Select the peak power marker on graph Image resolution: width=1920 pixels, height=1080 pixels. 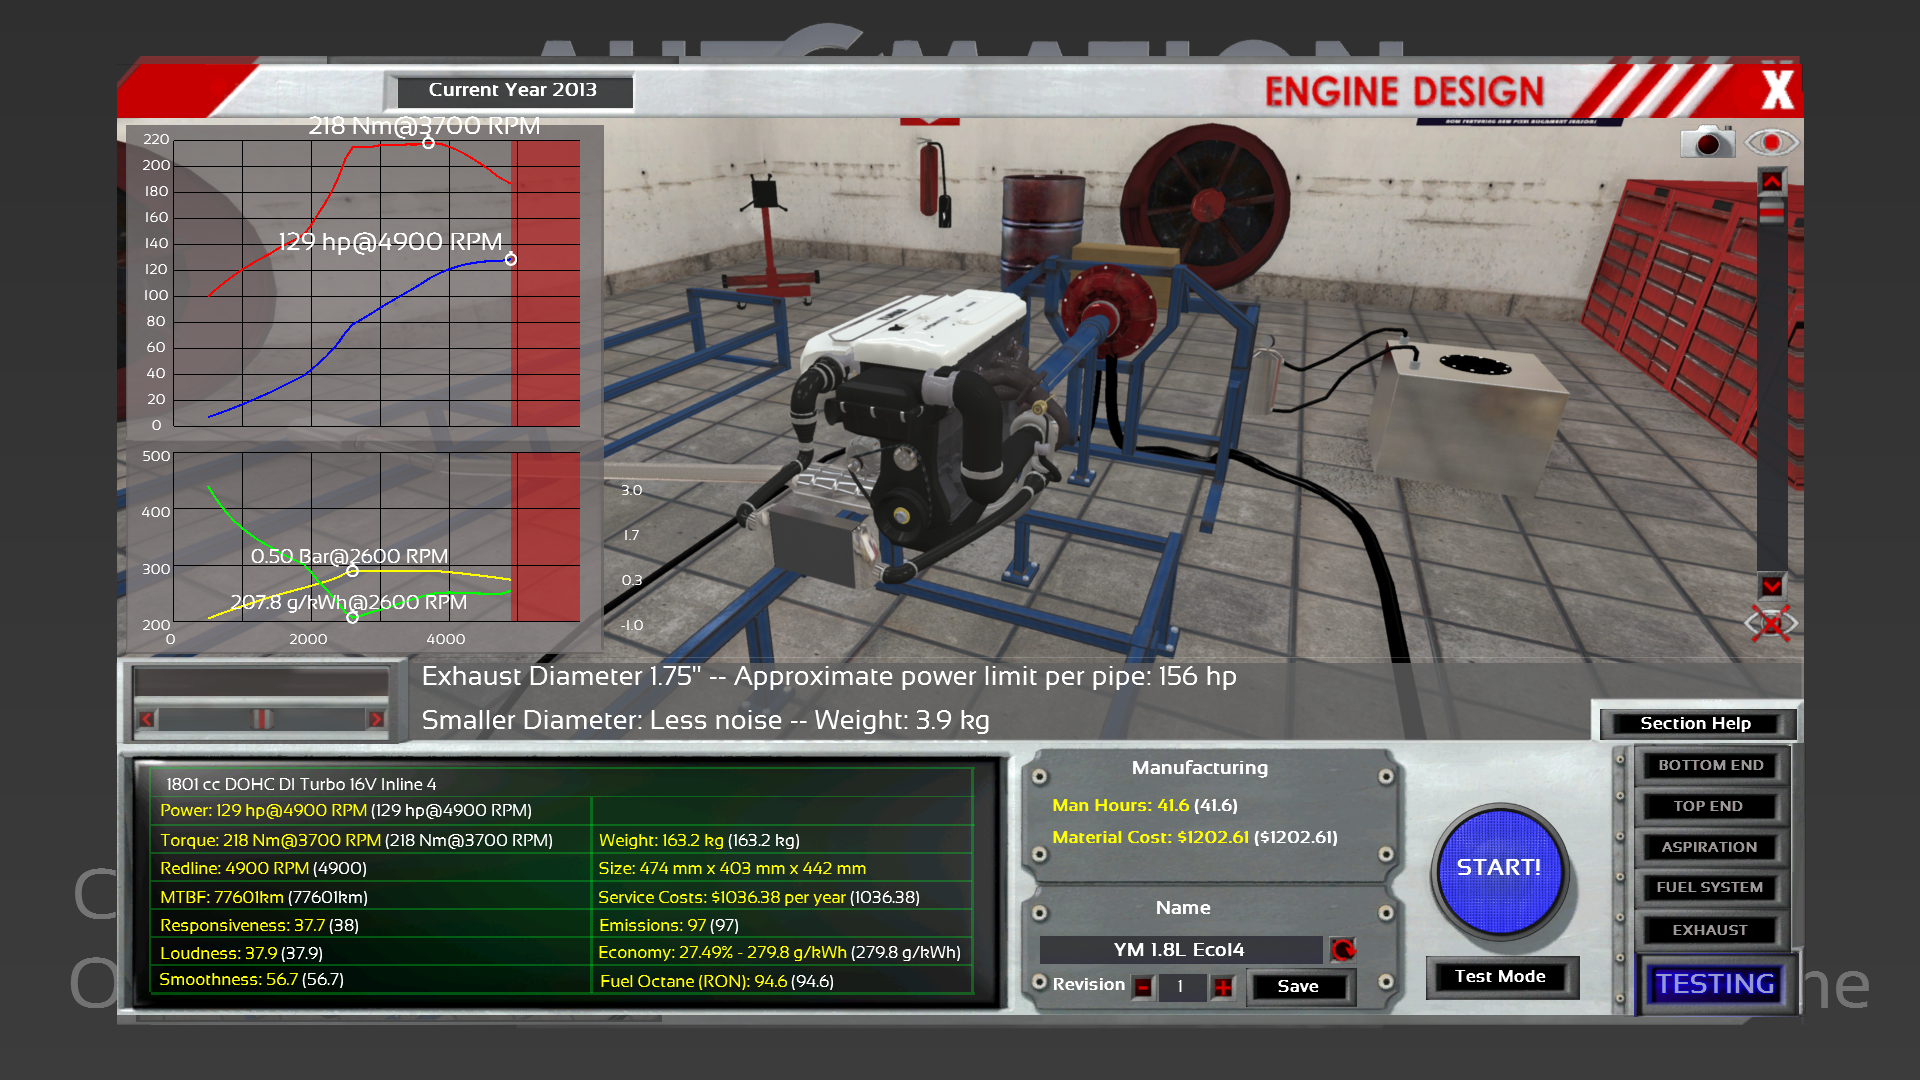coord(511,260)
